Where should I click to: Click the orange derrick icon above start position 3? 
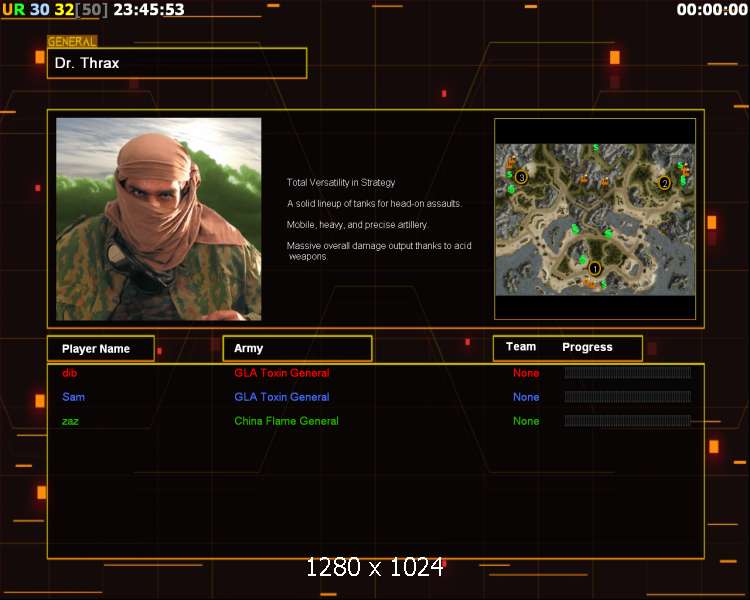[511, 161]
